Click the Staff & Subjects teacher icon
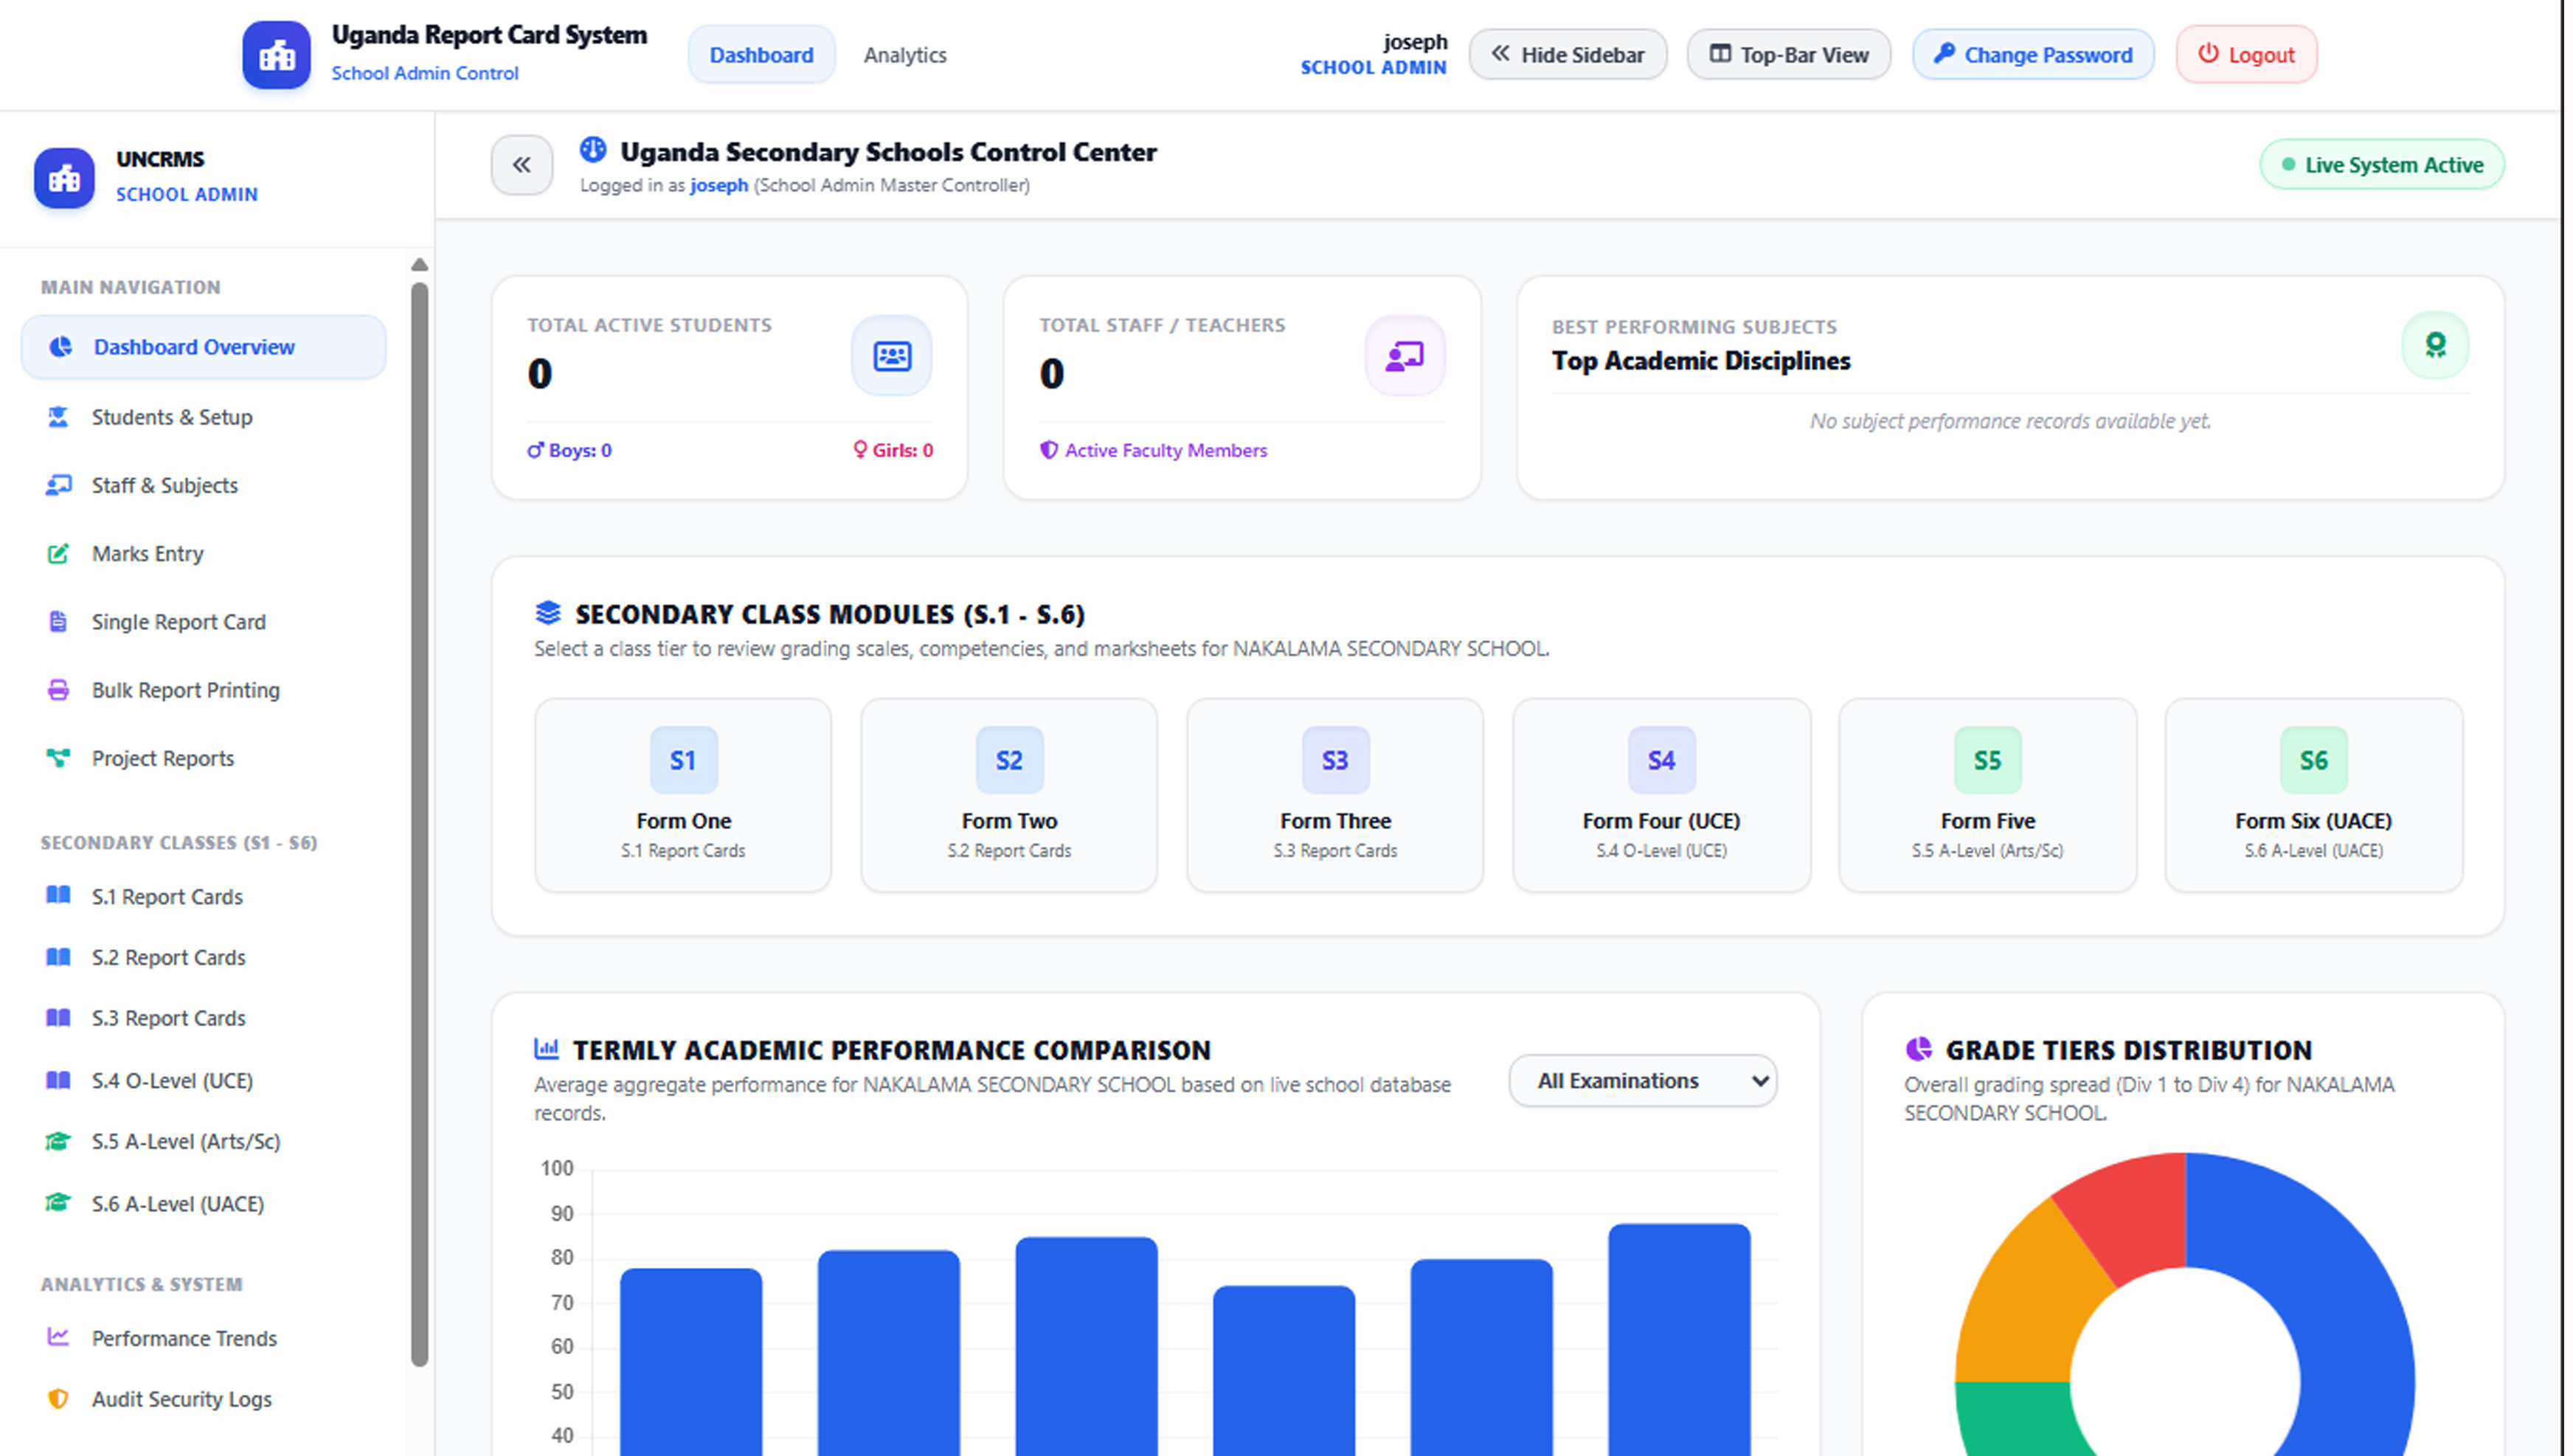 (58, 486)
